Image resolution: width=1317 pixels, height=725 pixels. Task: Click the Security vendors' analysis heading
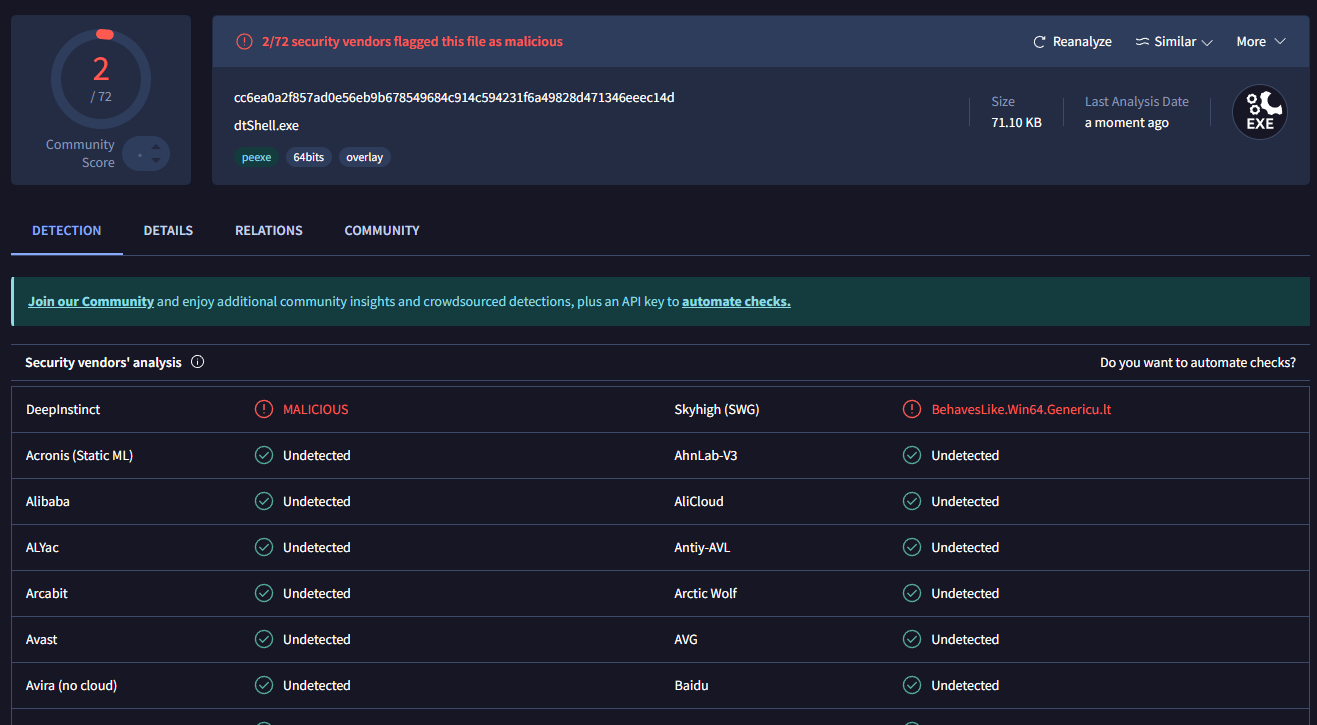103,363
